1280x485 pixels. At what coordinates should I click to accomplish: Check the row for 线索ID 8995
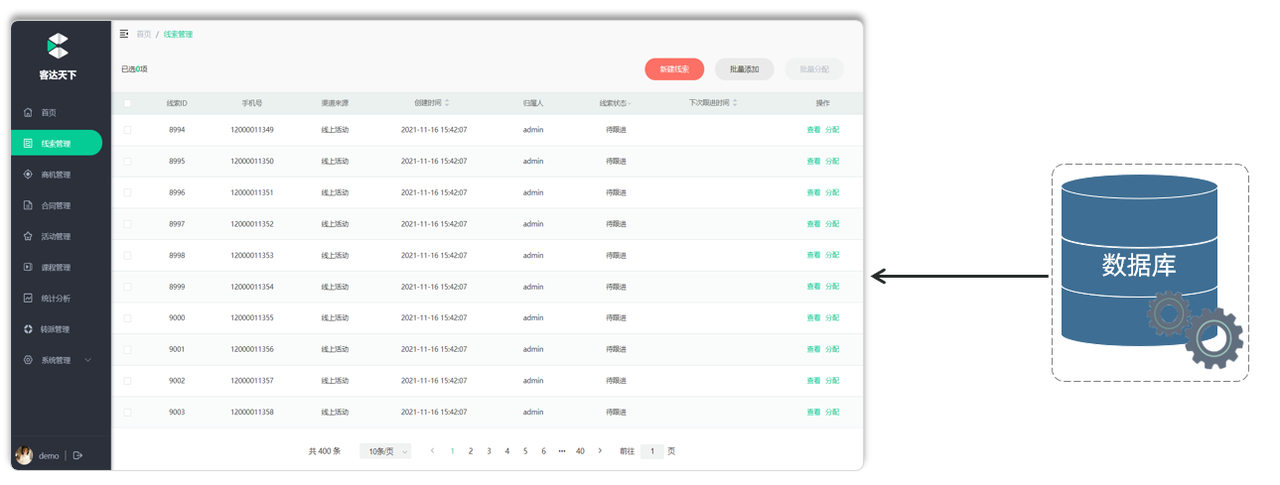tap(127, 161)
